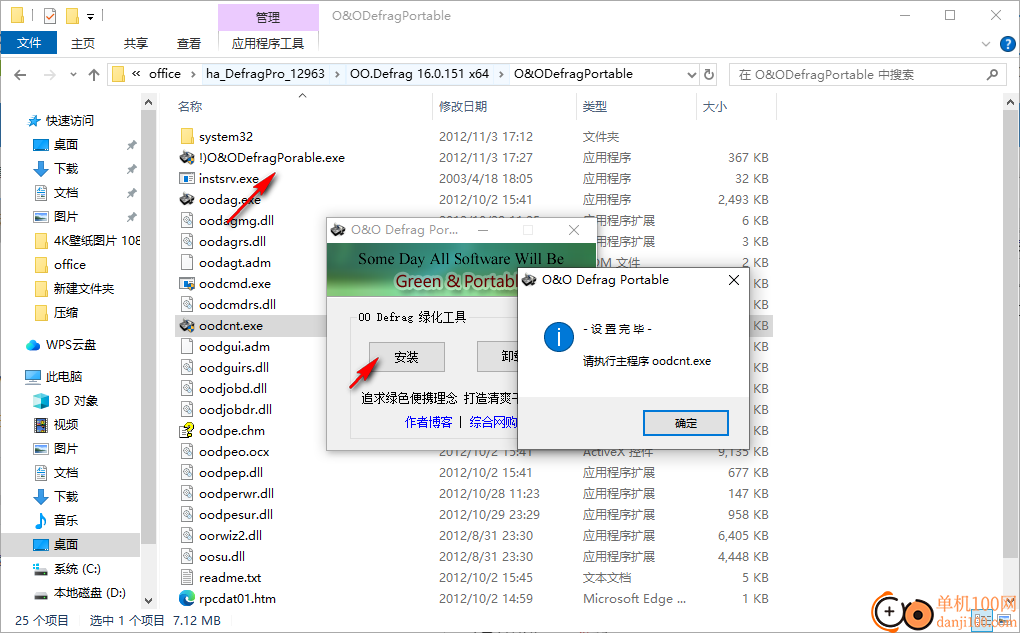Open the 应用程序工具 ribbon tab

(x=268, y=43)
